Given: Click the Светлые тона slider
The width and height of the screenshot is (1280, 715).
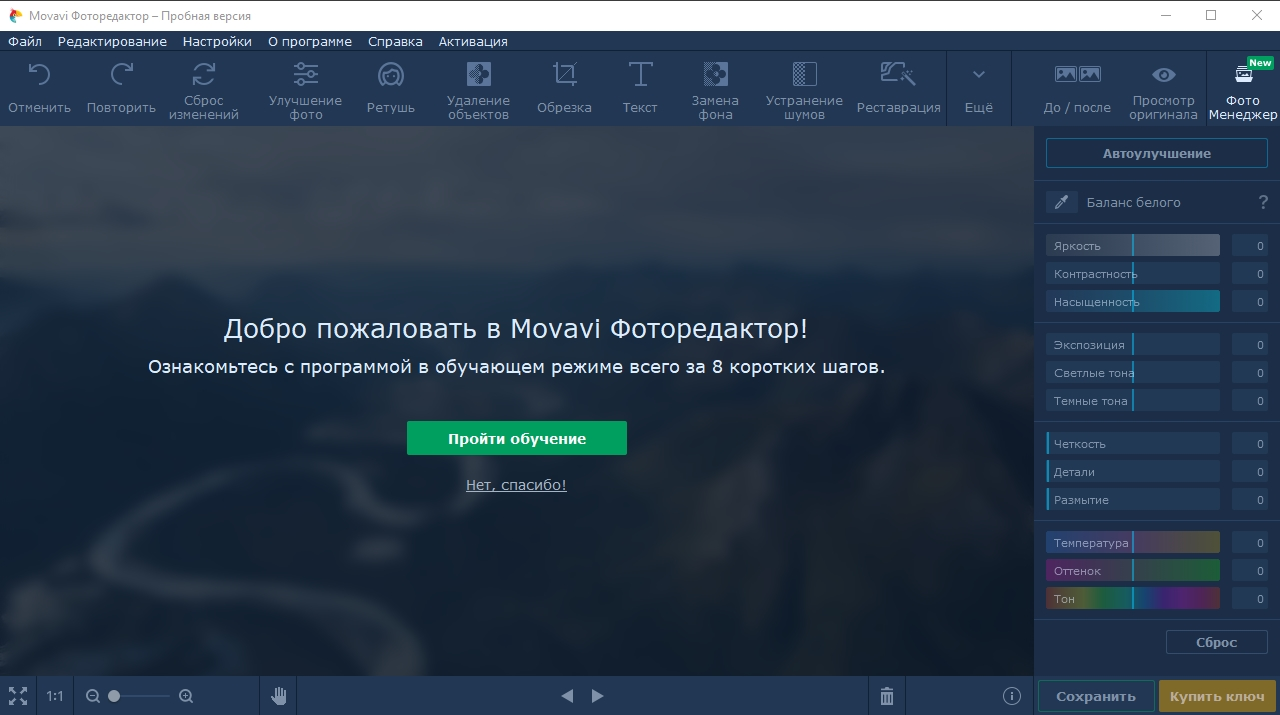Looking at the screenshot, I should tap(1133, 373).
